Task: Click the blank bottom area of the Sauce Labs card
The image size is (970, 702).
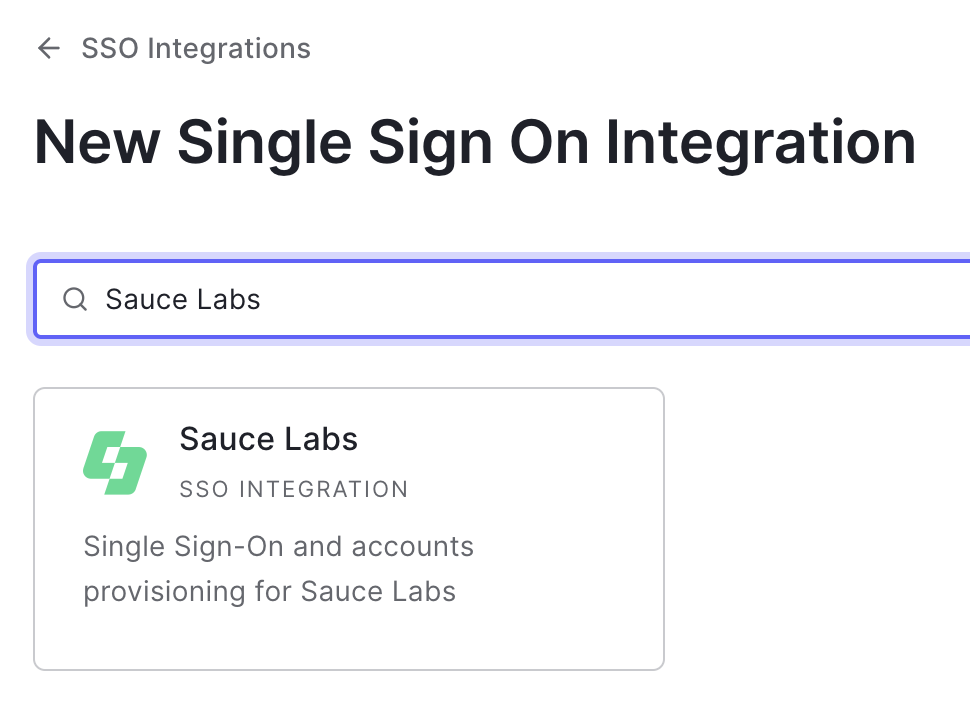Action: [x=349, y=638]
